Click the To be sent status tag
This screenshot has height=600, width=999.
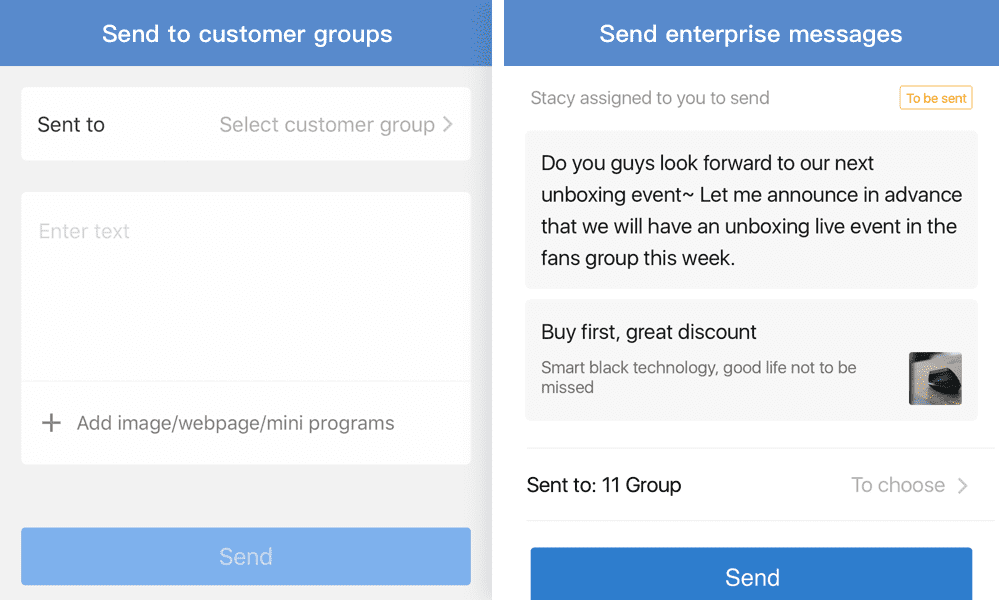[x=936, y=98]
